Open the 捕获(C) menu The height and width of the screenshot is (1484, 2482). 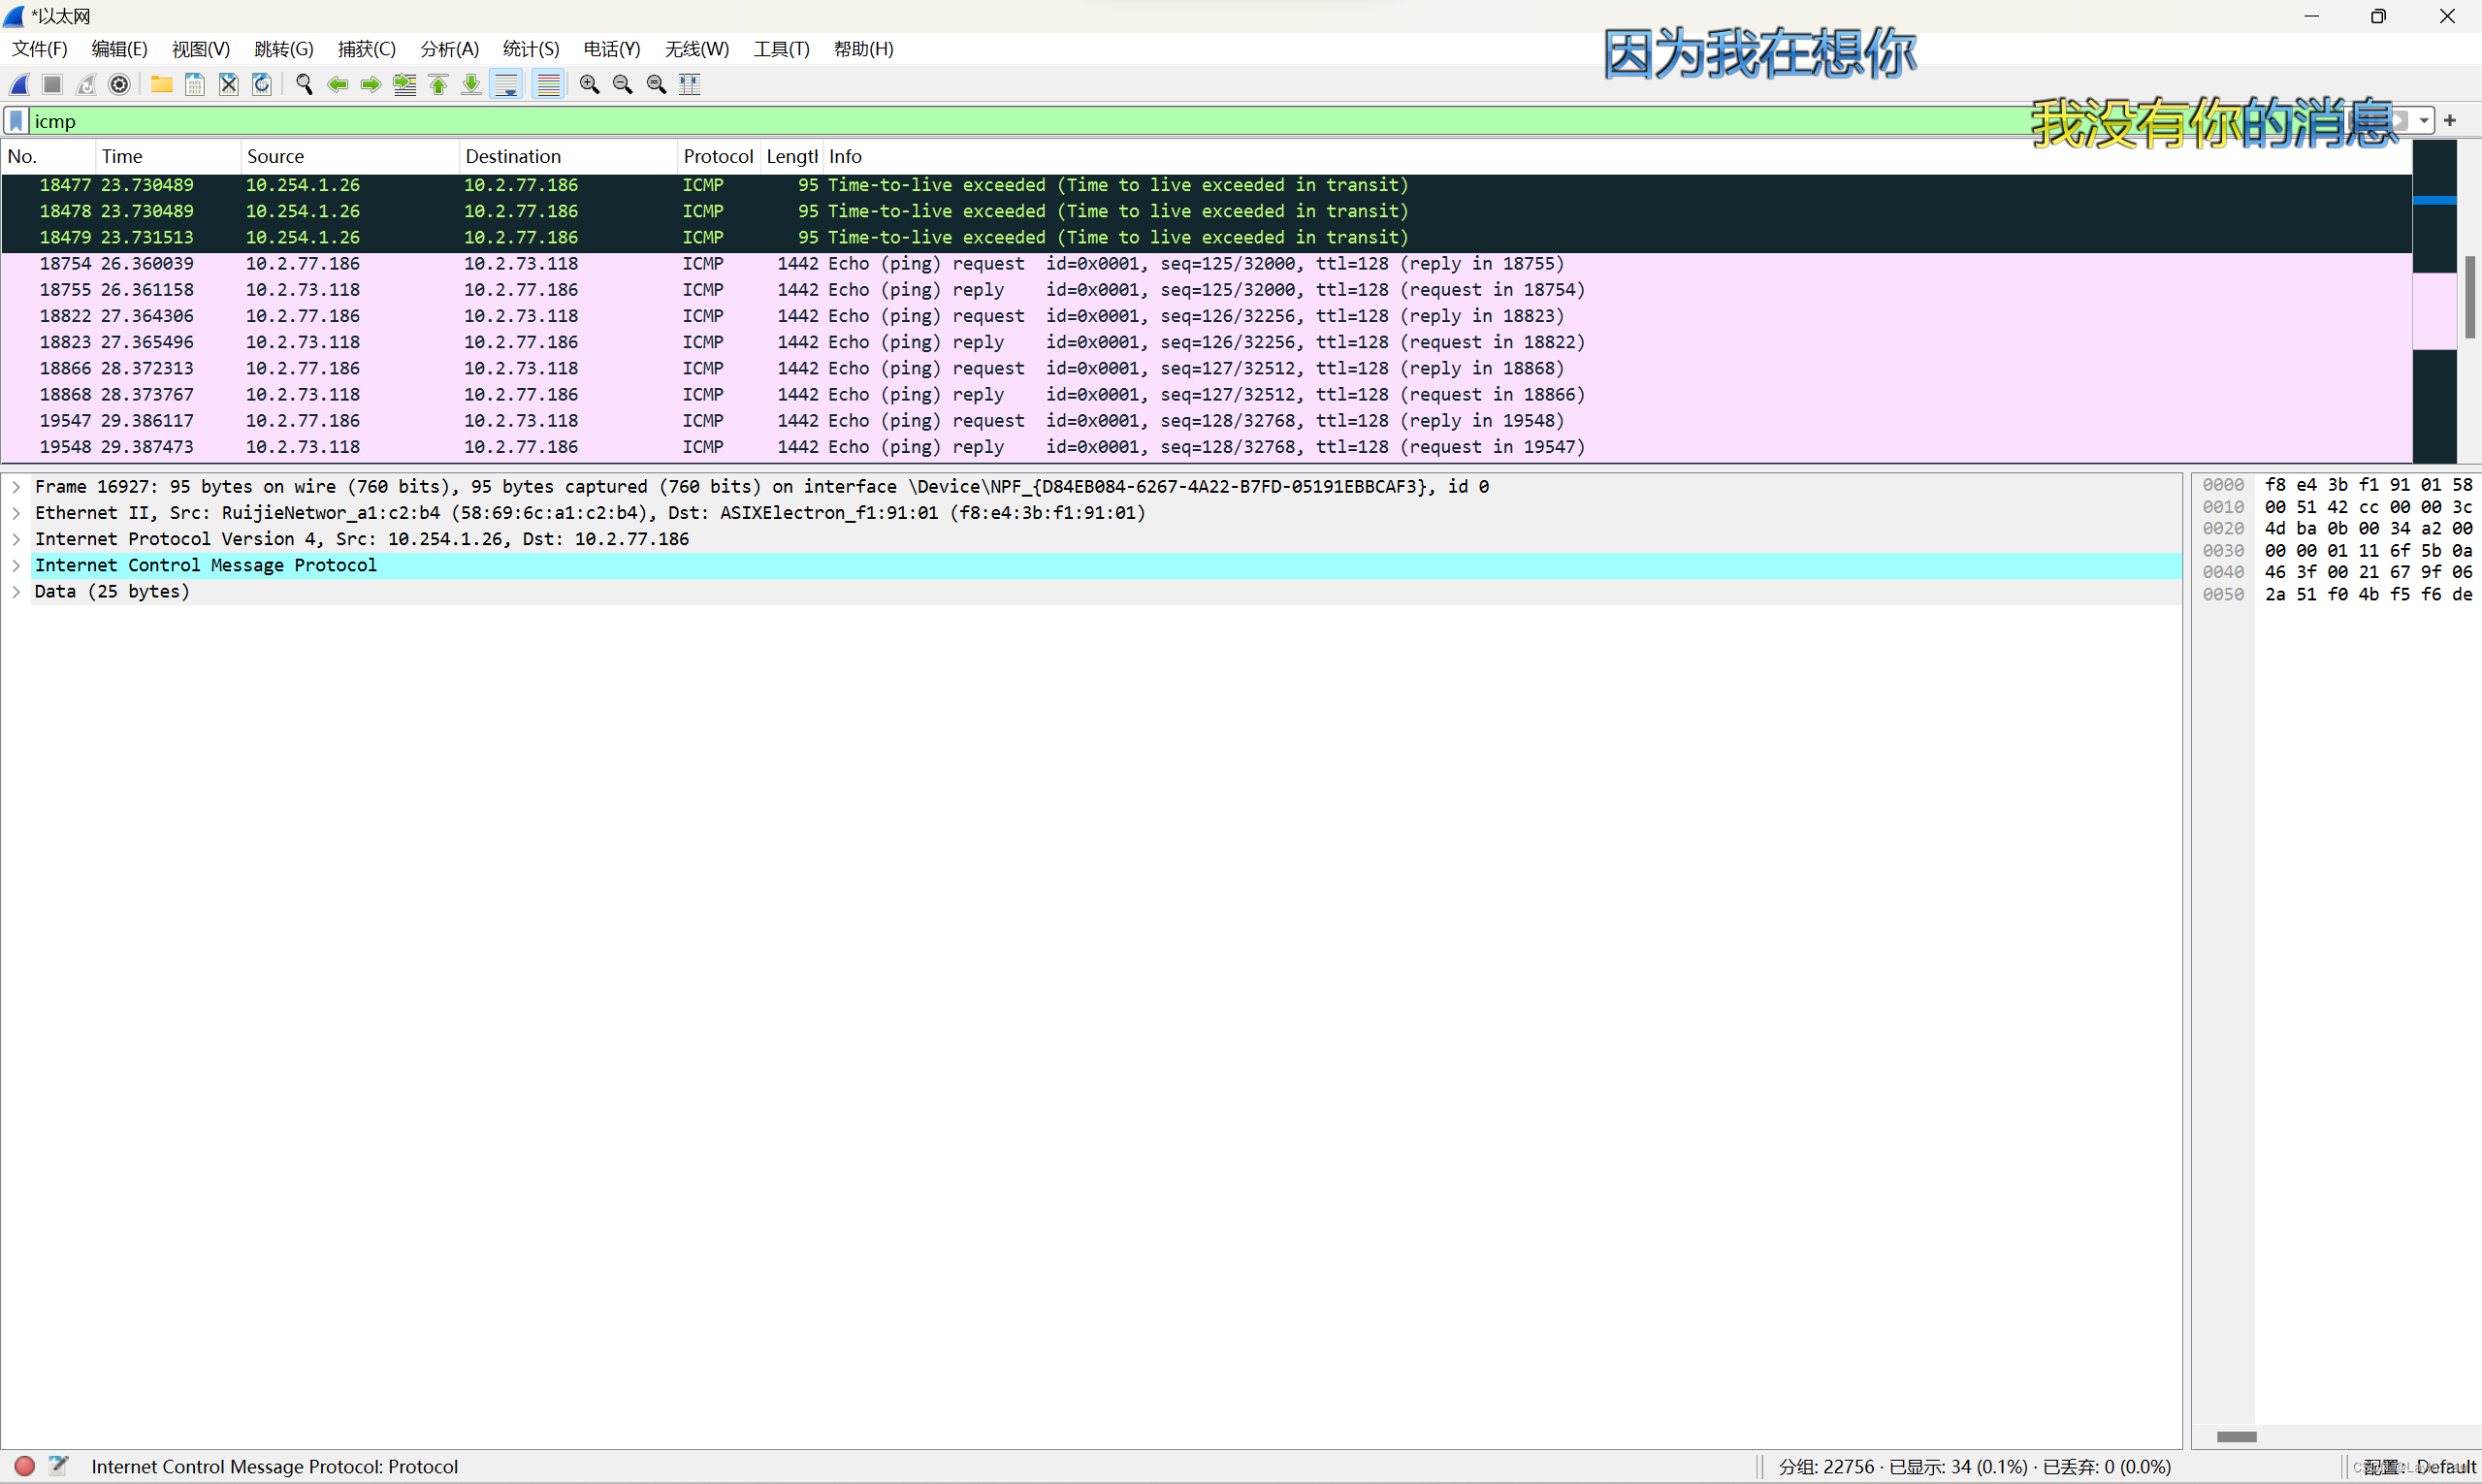[x=367, y=49]
